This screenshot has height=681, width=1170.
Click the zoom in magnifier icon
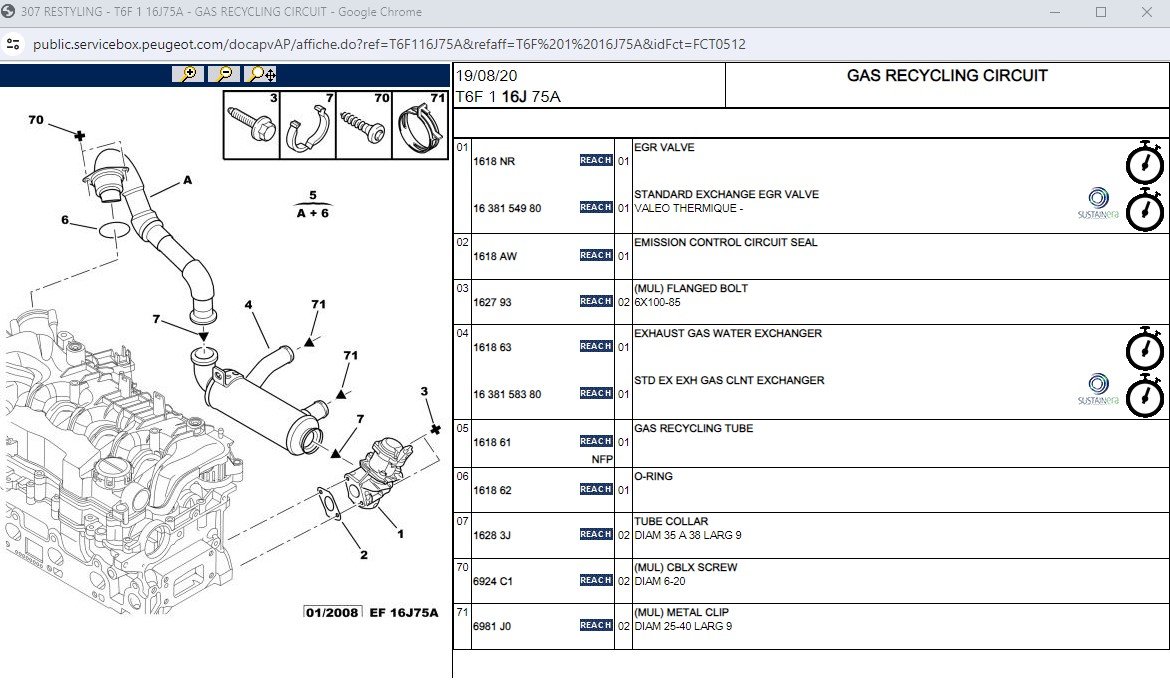pyautogui.click(x=188, y=74)
